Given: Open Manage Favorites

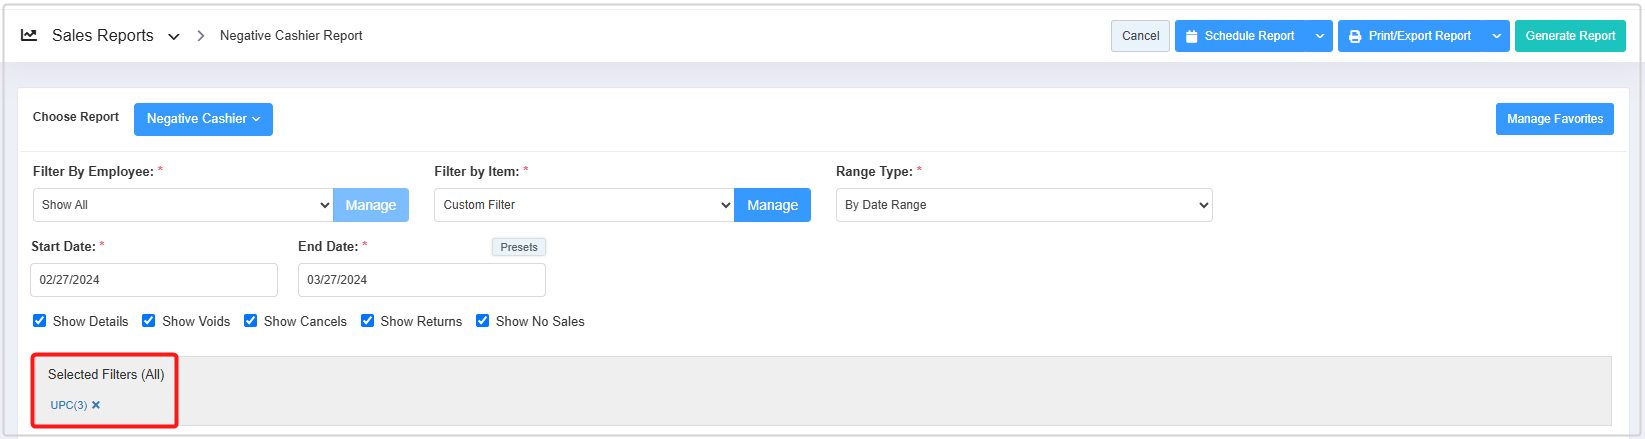Looking at the screenshot, I should click(1554, 119).
